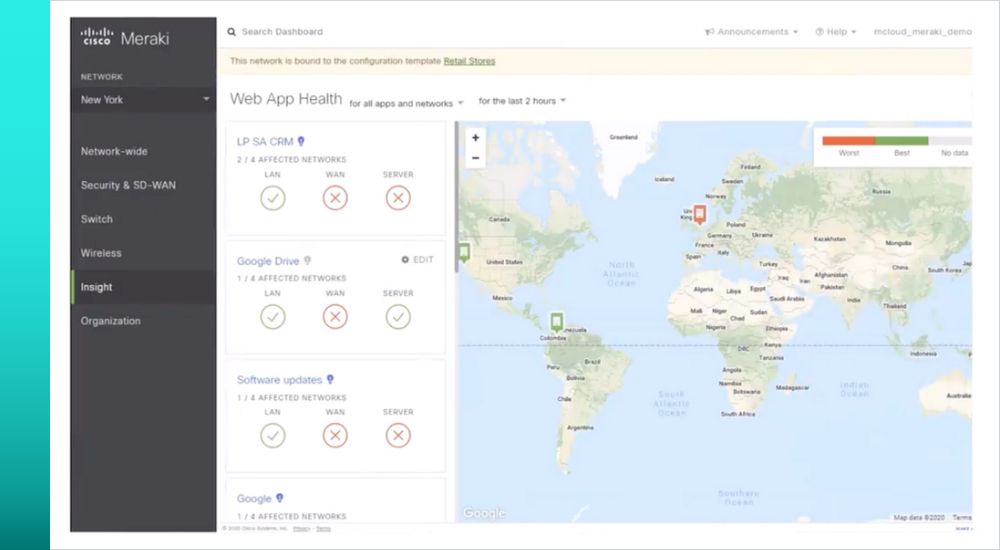
Task: Click LP SA CRM WAN failure icon
Action: pos(335,198)
